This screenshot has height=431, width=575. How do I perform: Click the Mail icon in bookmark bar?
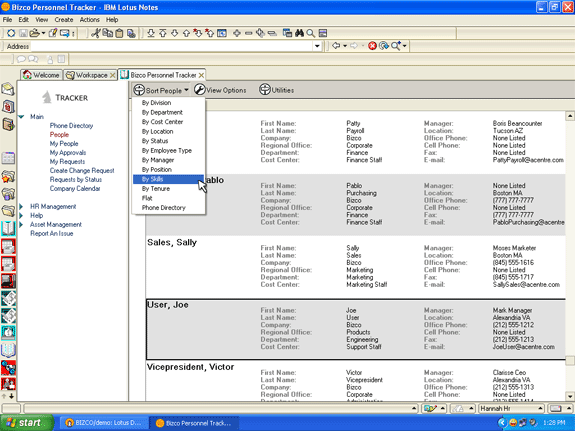tap(8, 89)
